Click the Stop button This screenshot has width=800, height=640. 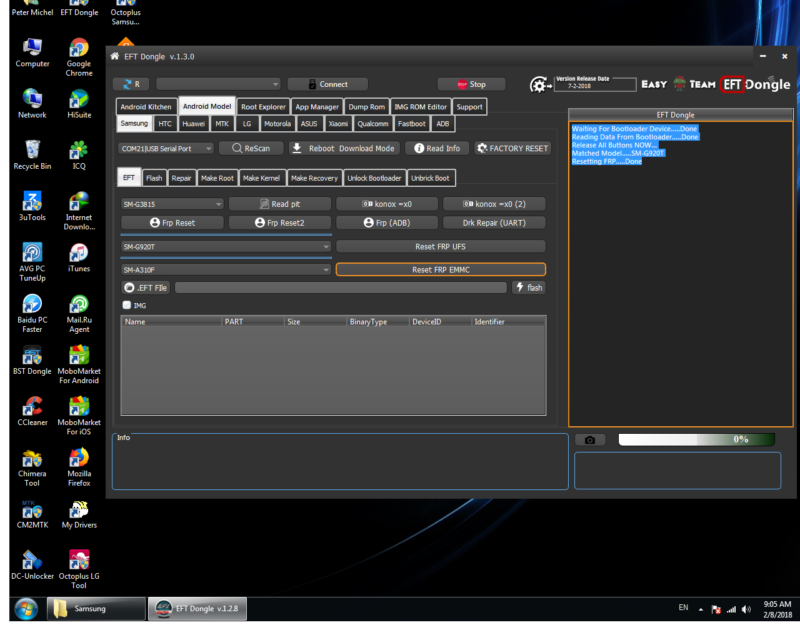pyautogui.click(x=471, y=84)
